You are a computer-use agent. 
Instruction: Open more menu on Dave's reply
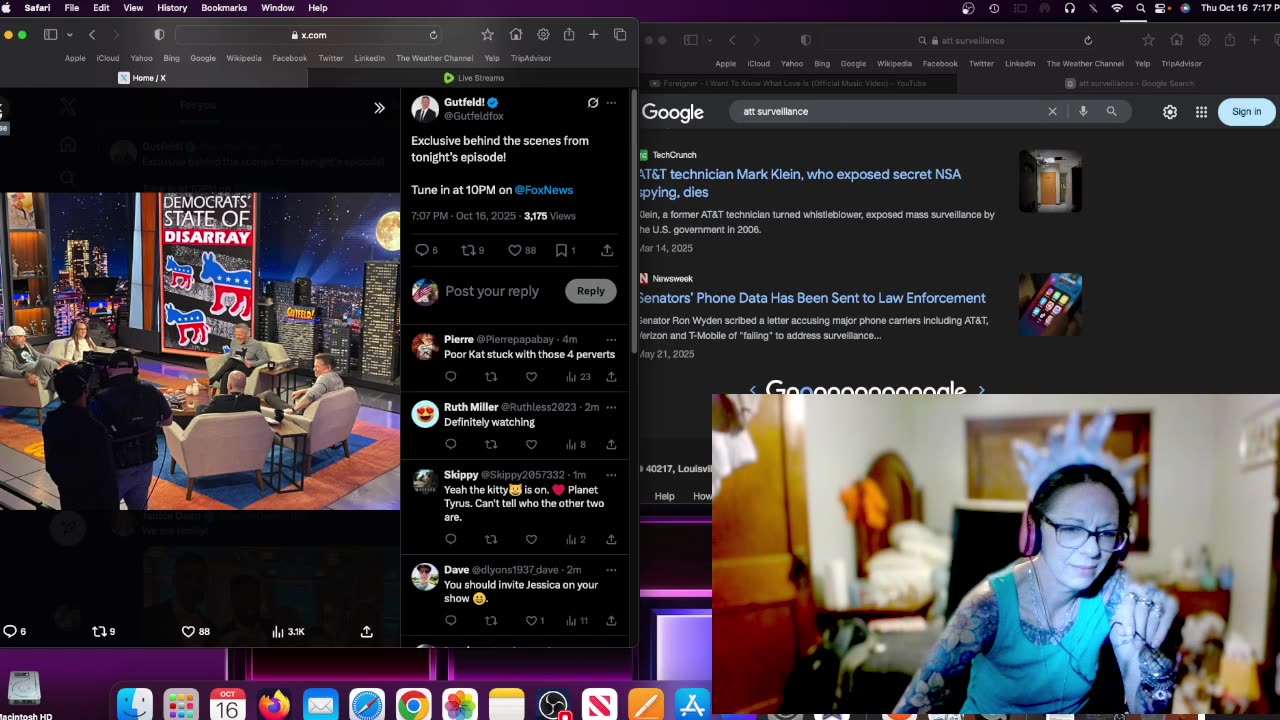click(611, 569)
